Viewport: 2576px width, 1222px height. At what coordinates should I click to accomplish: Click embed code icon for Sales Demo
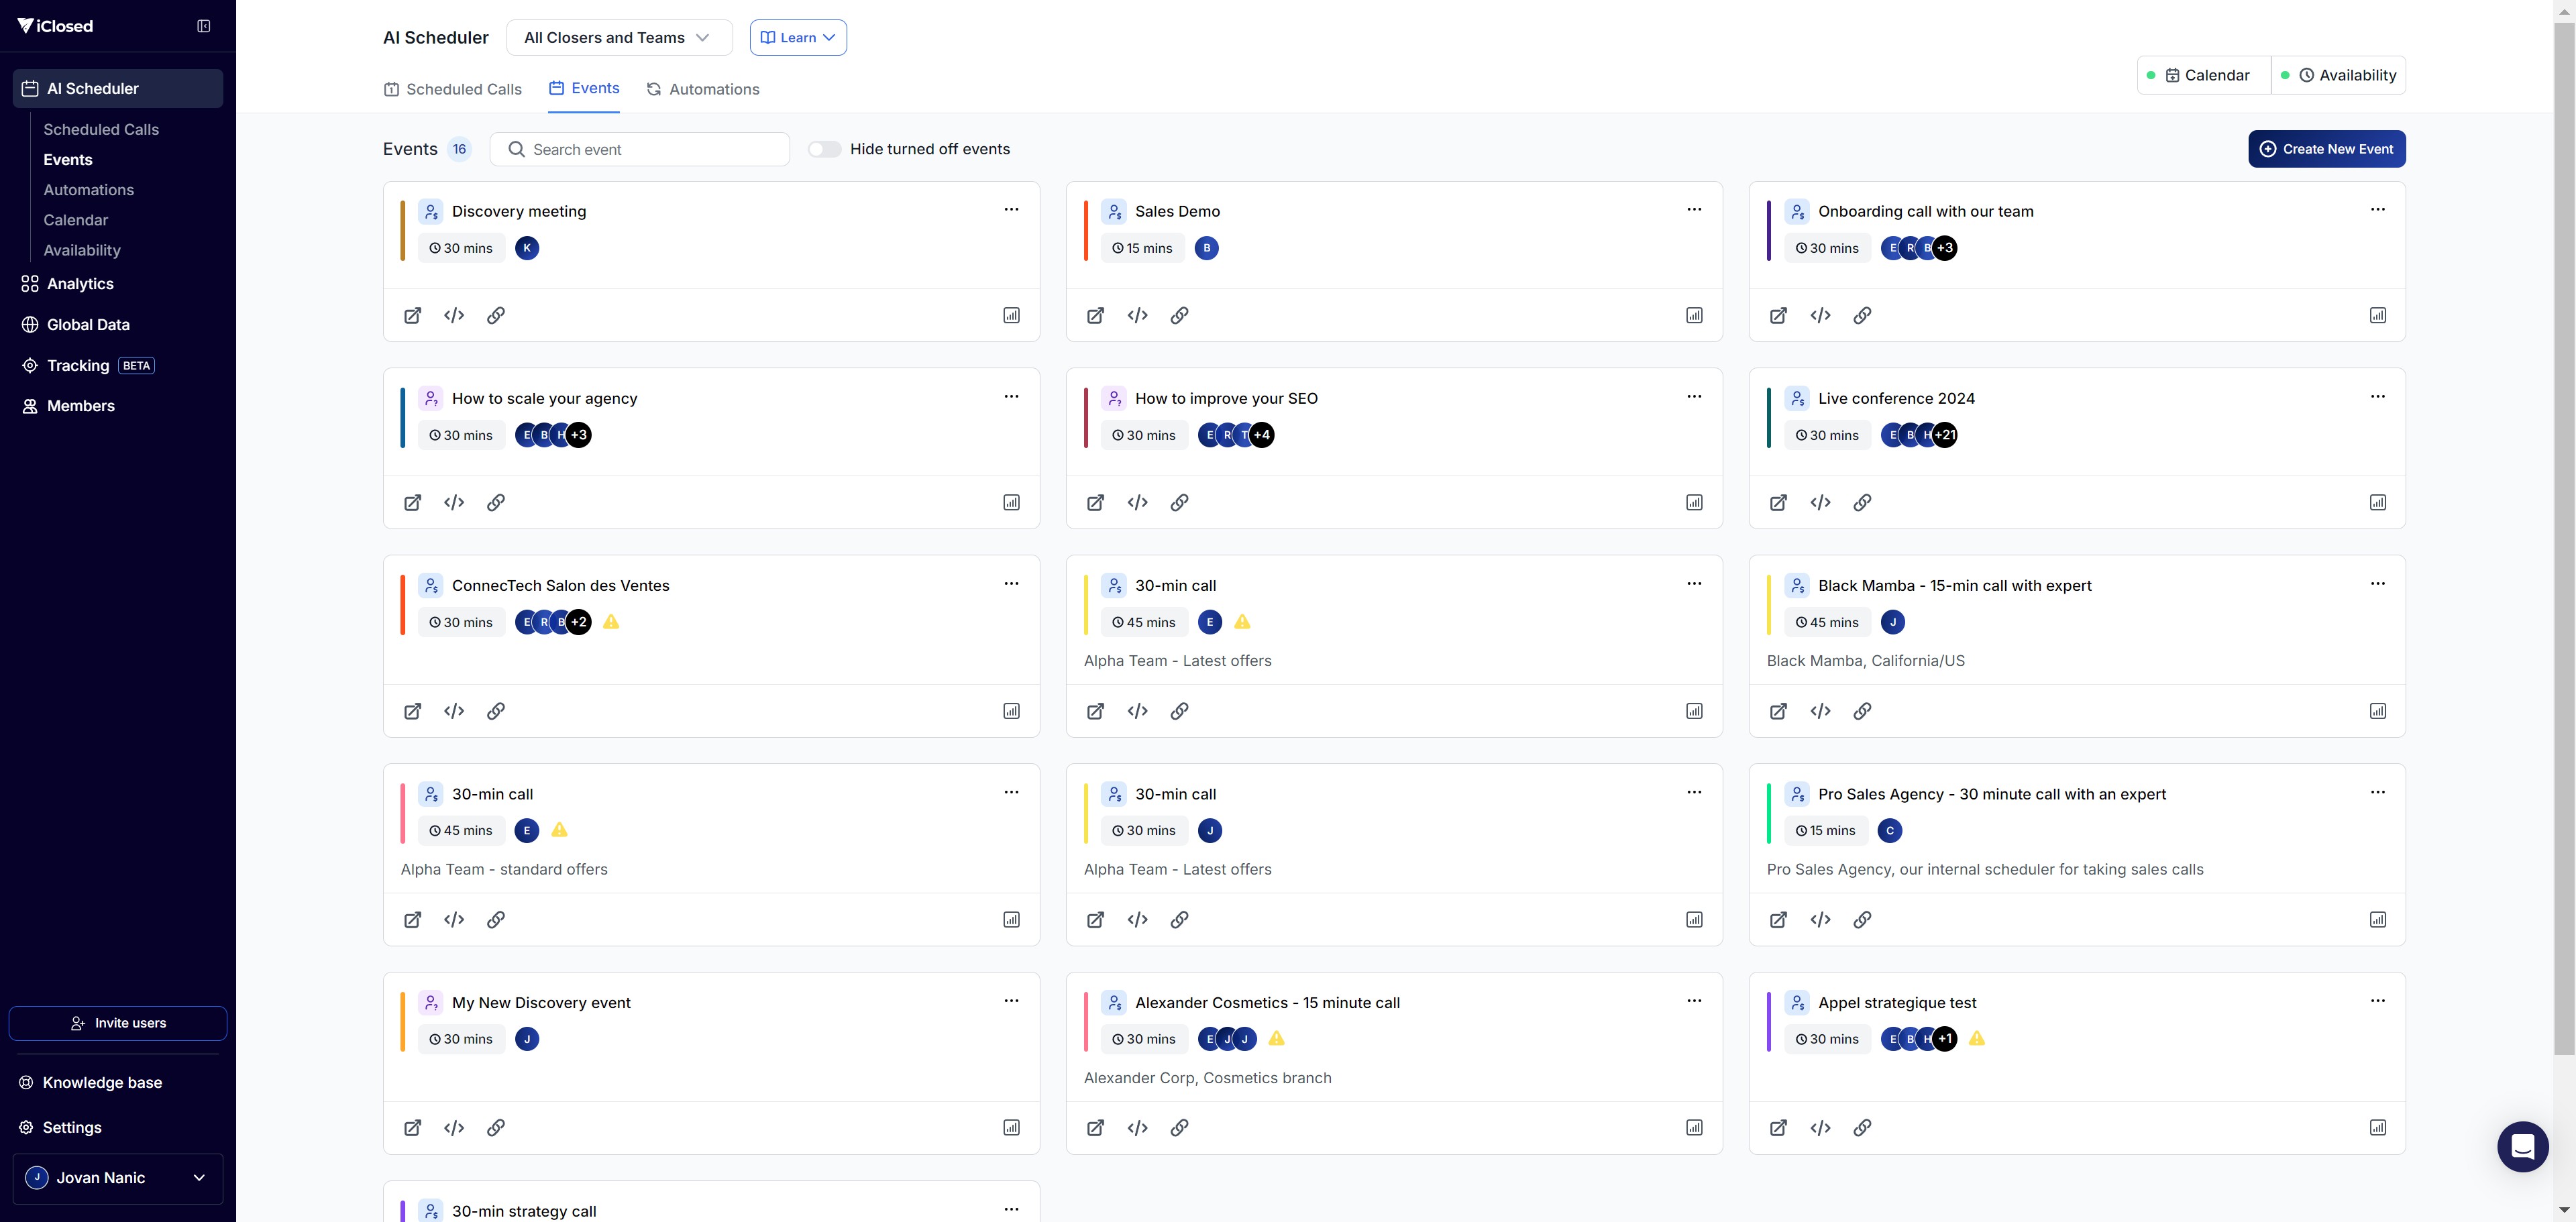tap(1137, 316)
